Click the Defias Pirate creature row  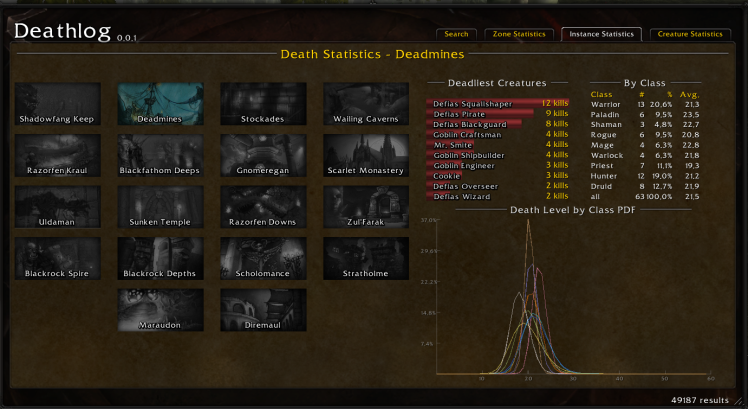pos(498,114)
